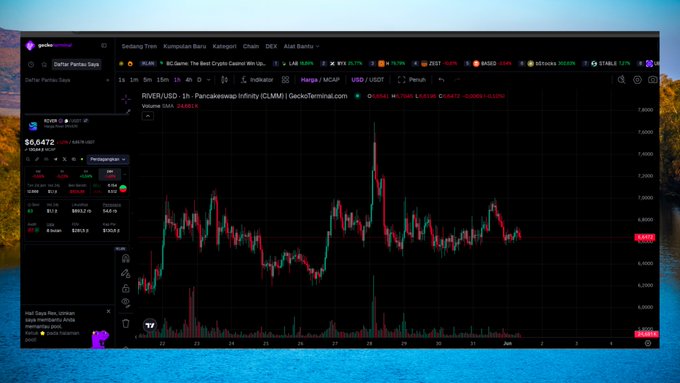This screenshot has width=680, height=383.
Task: Select the current price label 6,6472
Action: (x=645, y=237)
